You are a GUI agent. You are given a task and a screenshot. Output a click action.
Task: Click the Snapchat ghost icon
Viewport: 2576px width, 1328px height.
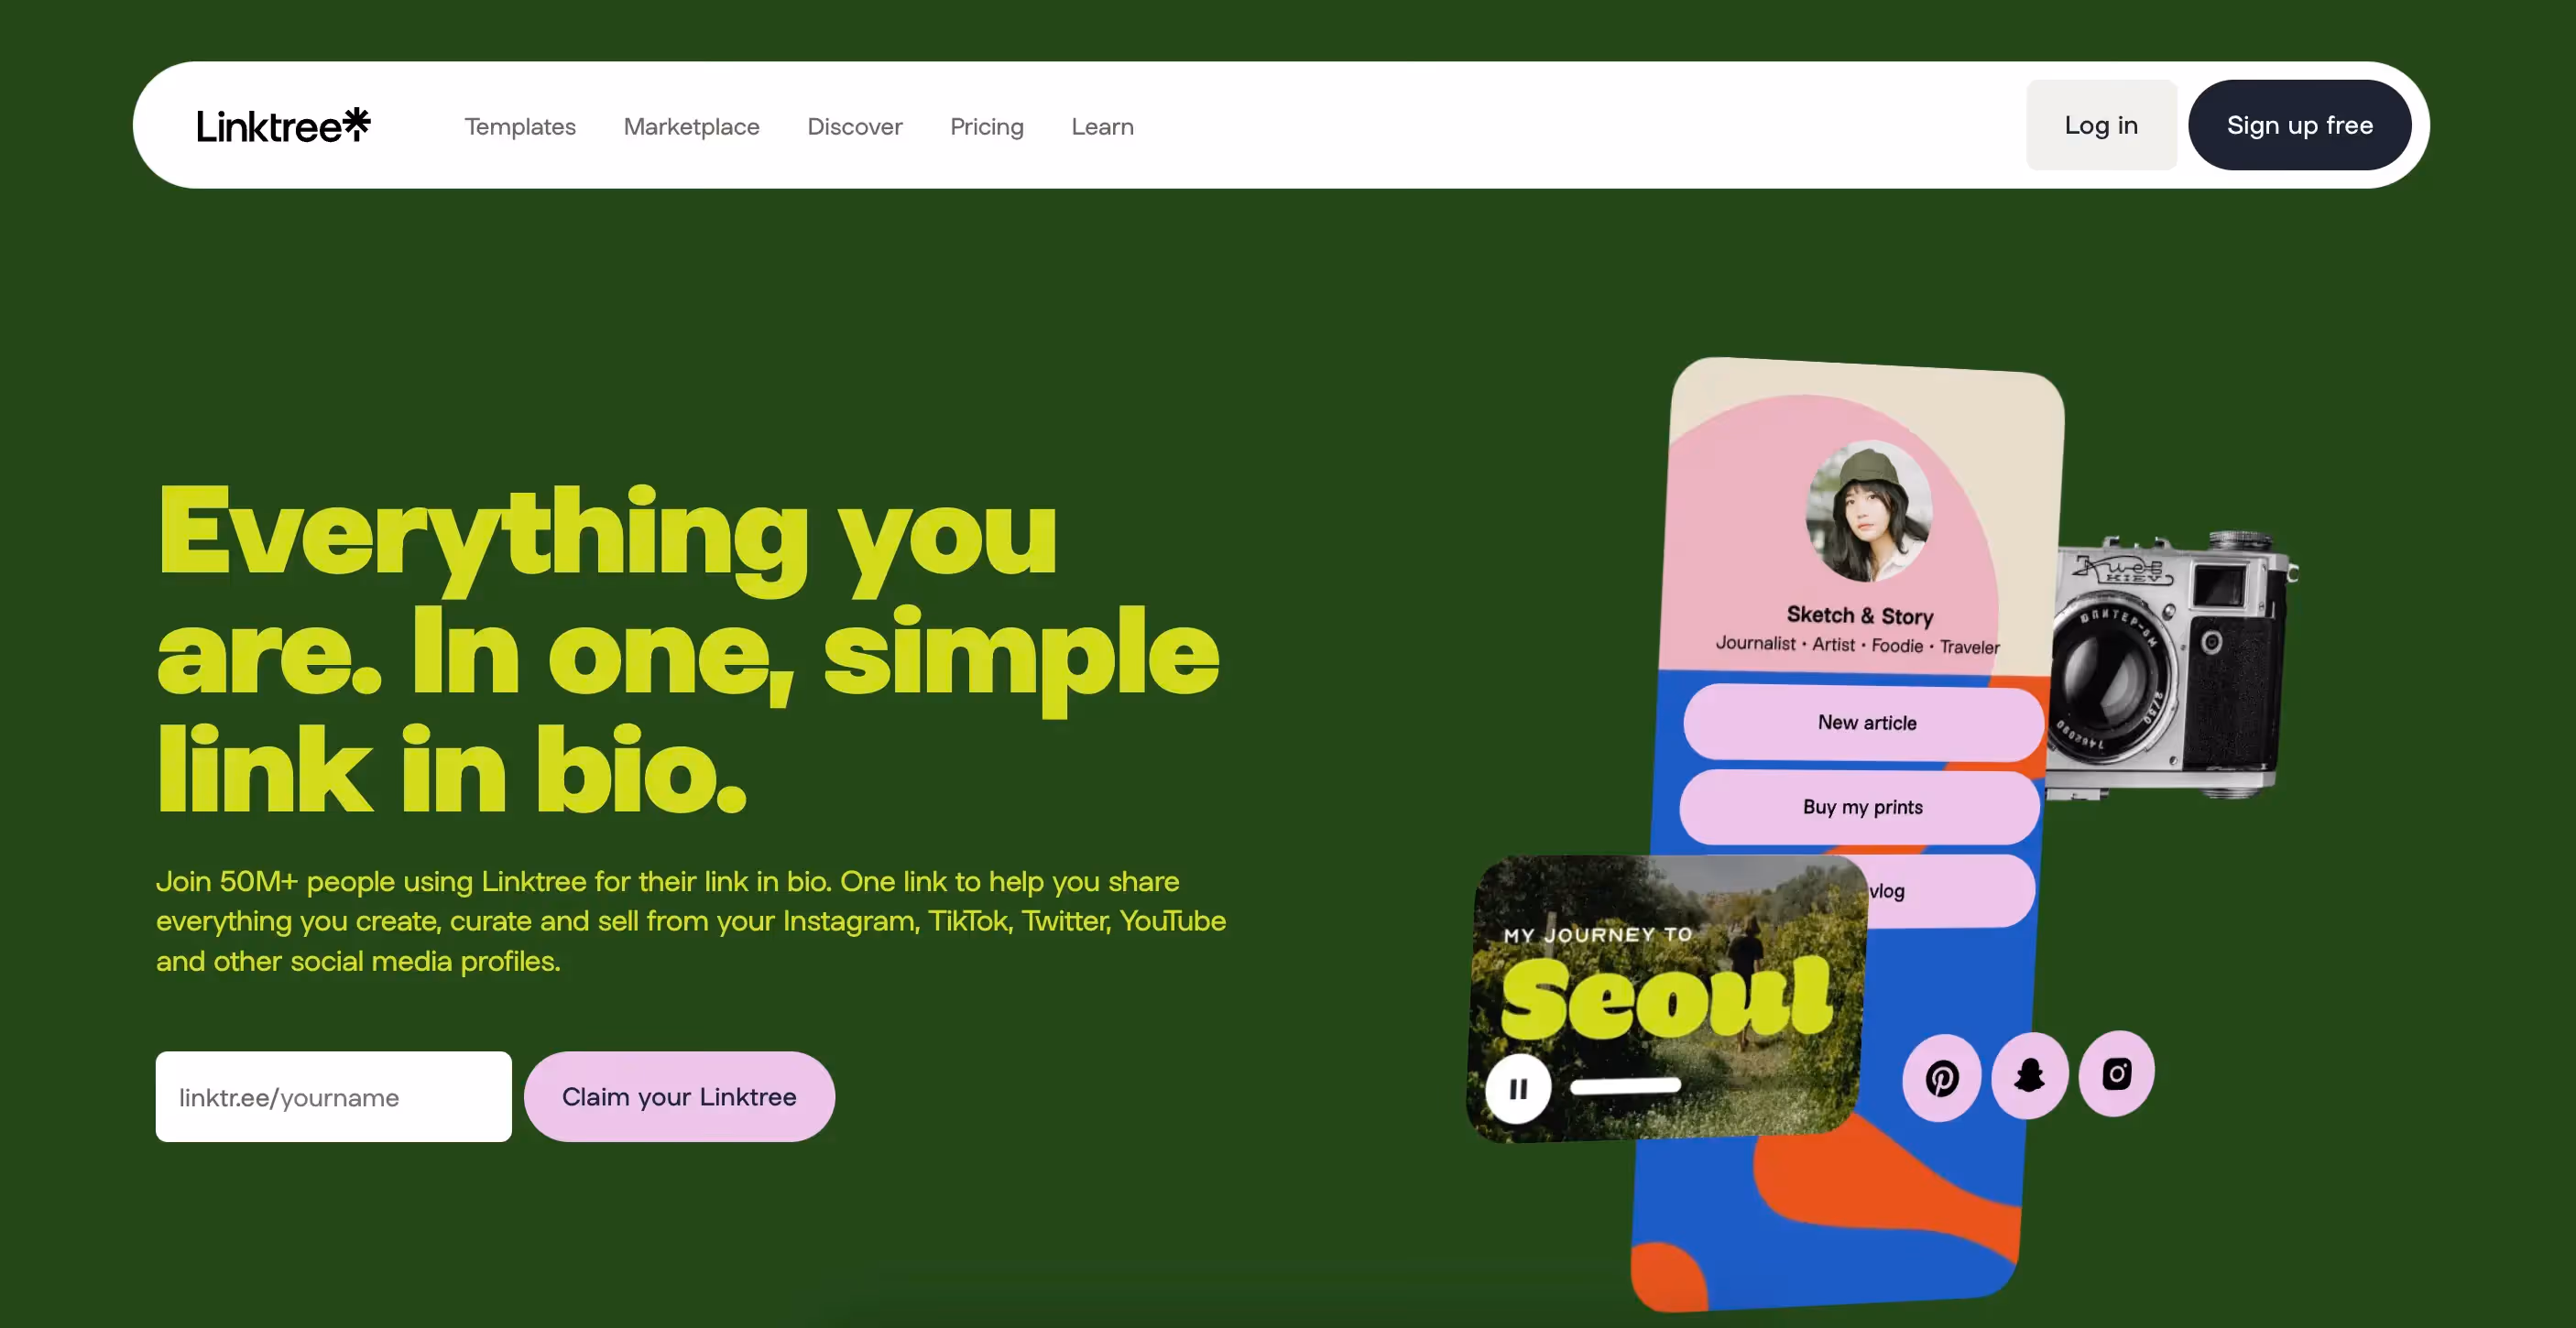(x=2029, y=1076)
